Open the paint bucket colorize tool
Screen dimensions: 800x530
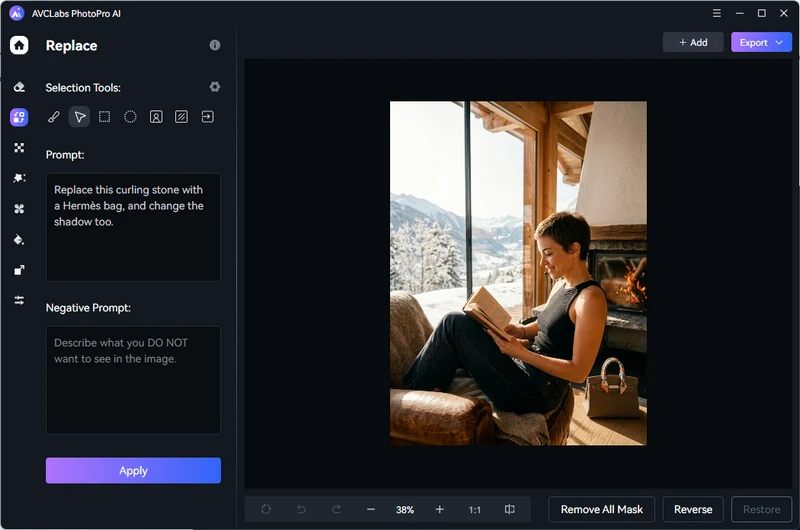19,239
